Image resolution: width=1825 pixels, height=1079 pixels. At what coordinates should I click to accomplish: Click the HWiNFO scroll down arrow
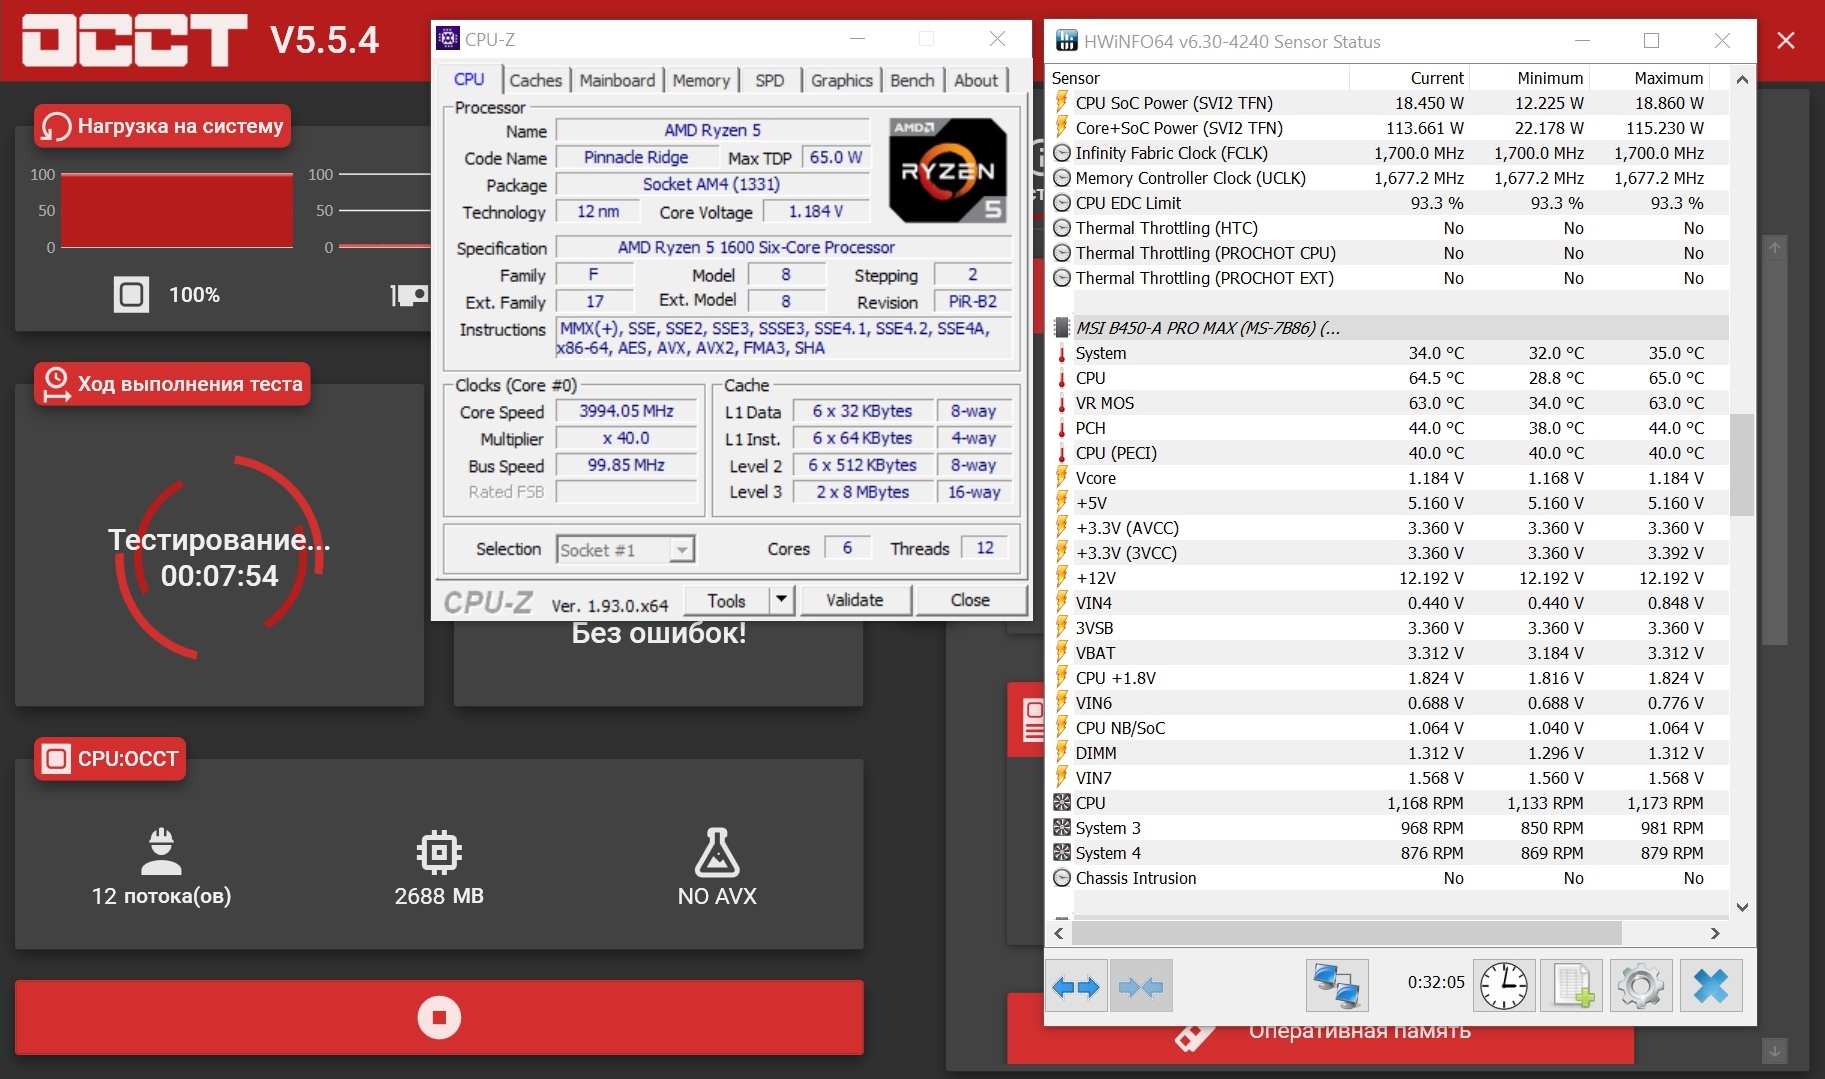coord(1742,907)
